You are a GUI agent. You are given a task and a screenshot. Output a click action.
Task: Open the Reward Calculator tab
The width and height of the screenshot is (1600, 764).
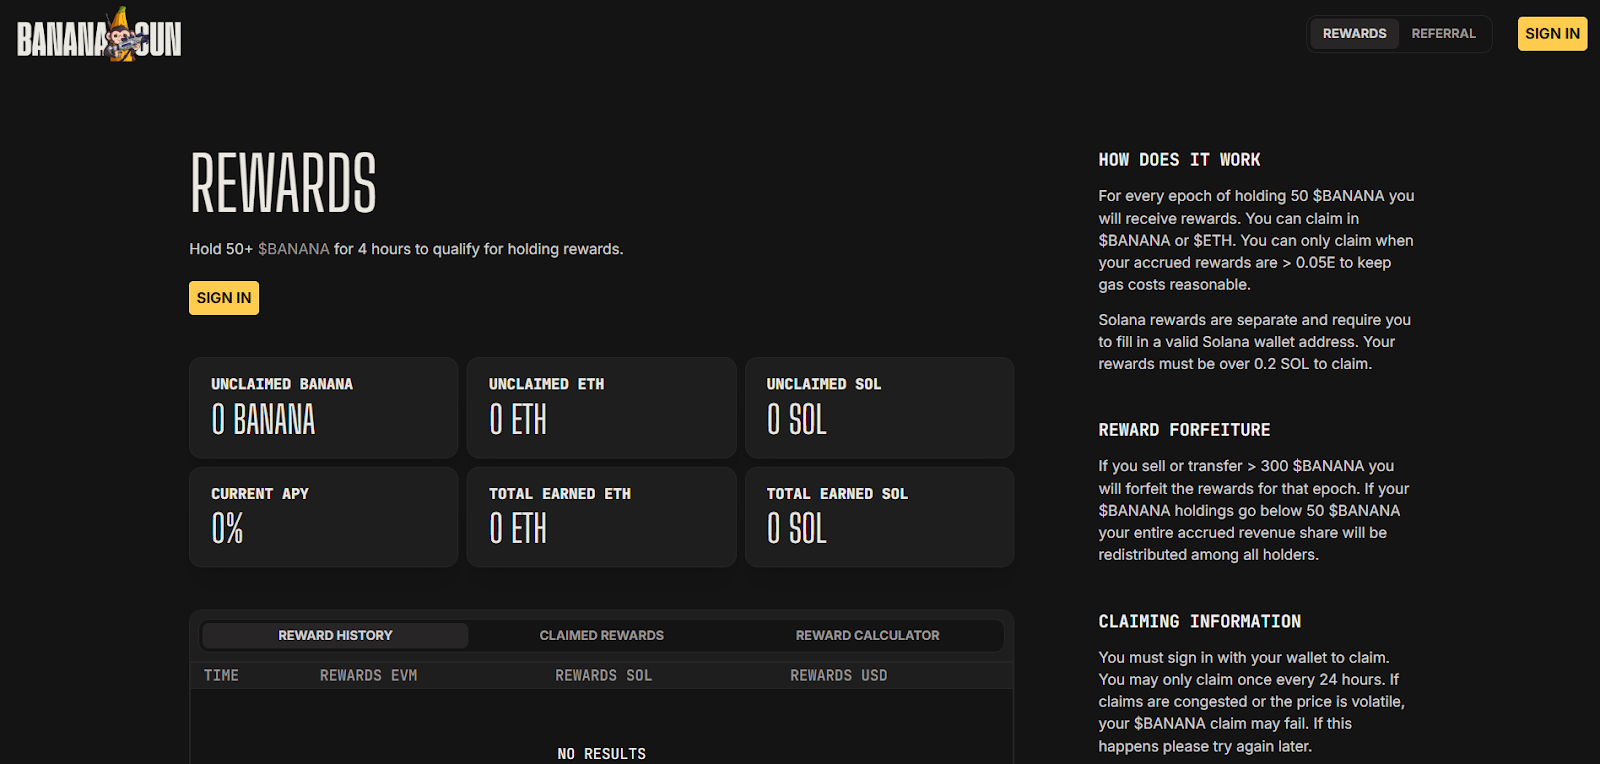tap(867, 636)
